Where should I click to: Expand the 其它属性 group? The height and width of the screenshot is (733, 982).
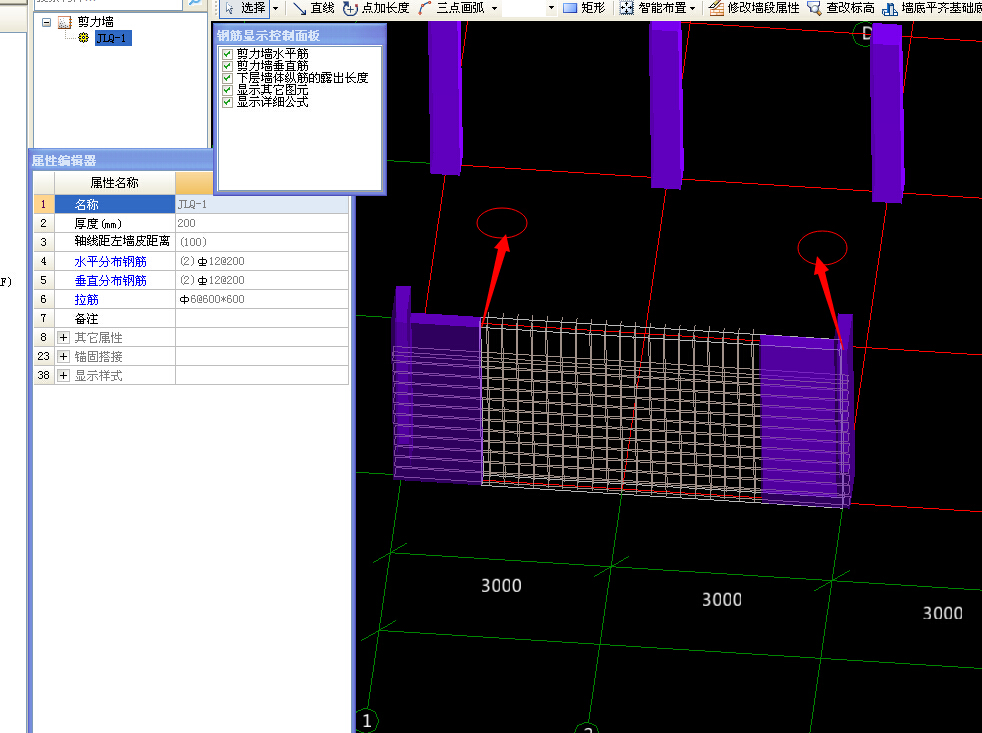pos(63,338)
